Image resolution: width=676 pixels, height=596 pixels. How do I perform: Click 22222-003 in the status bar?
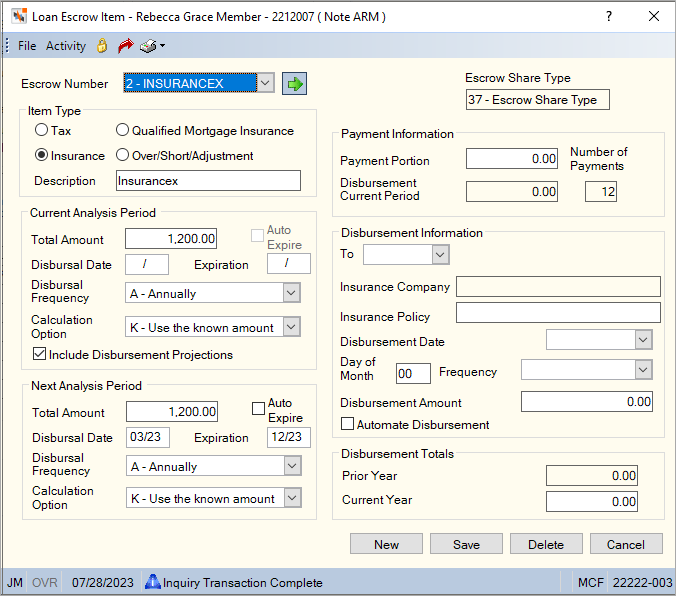642,583
